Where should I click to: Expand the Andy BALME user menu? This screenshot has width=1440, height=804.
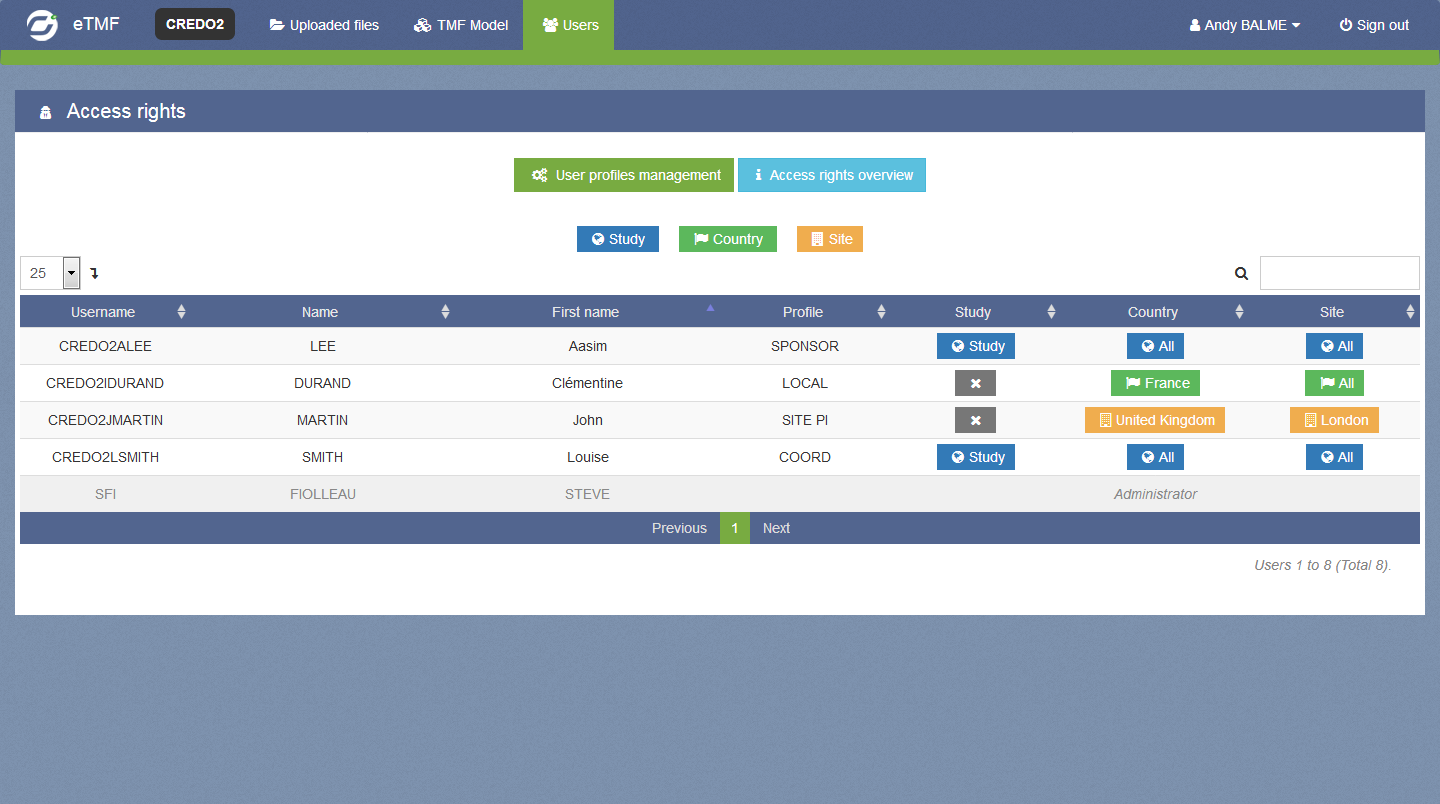point(1244,25)
